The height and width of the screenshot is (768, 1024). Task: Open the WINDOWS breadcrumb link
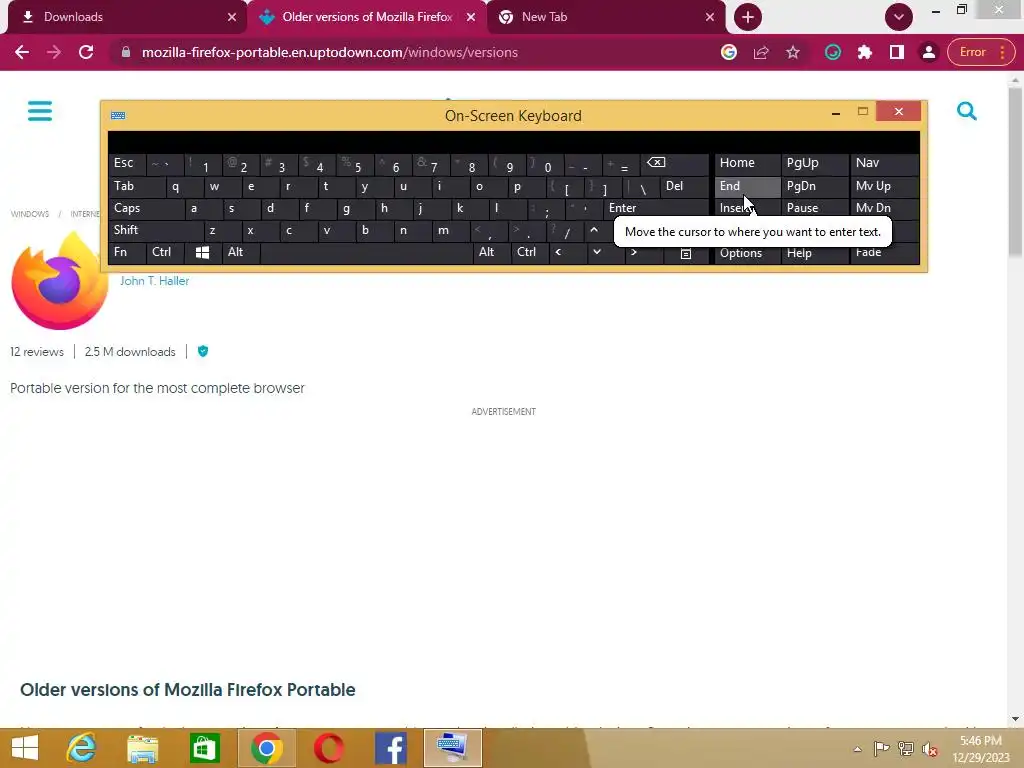pos(30,214)
